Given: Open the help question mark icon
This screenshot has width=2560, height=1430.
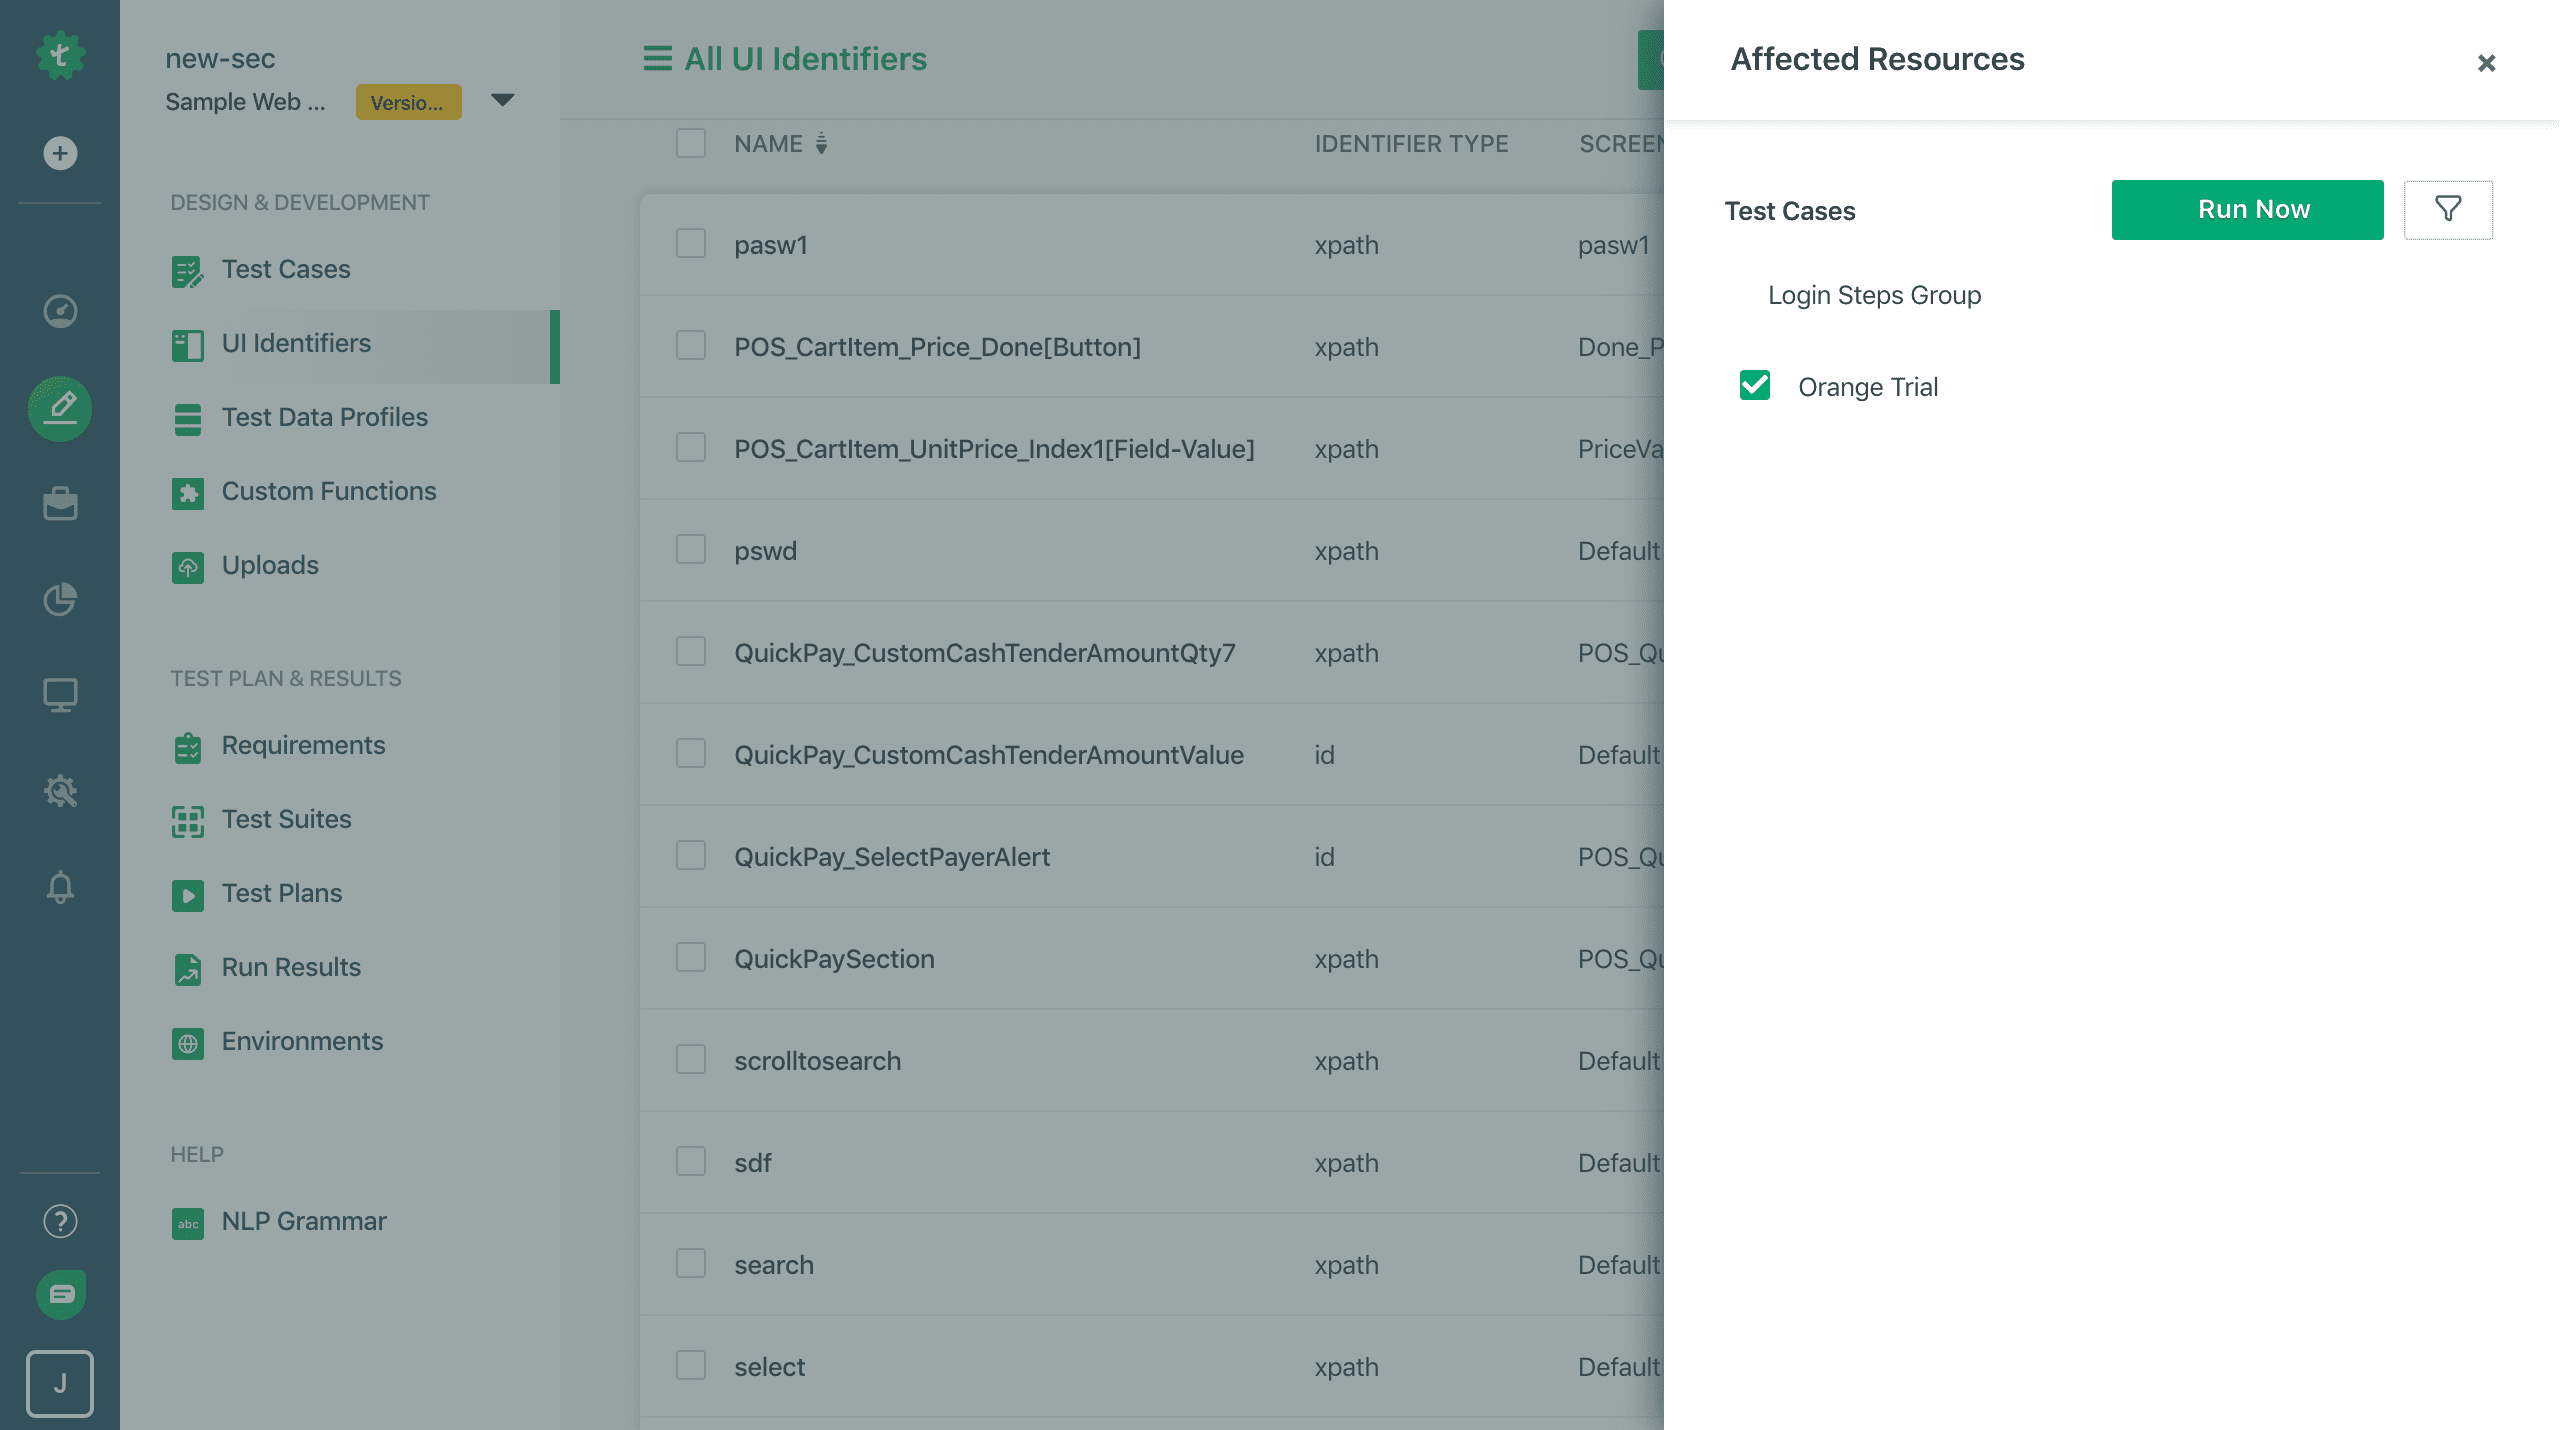Looking at the screenshot, I should click(x=58, y=1220).
